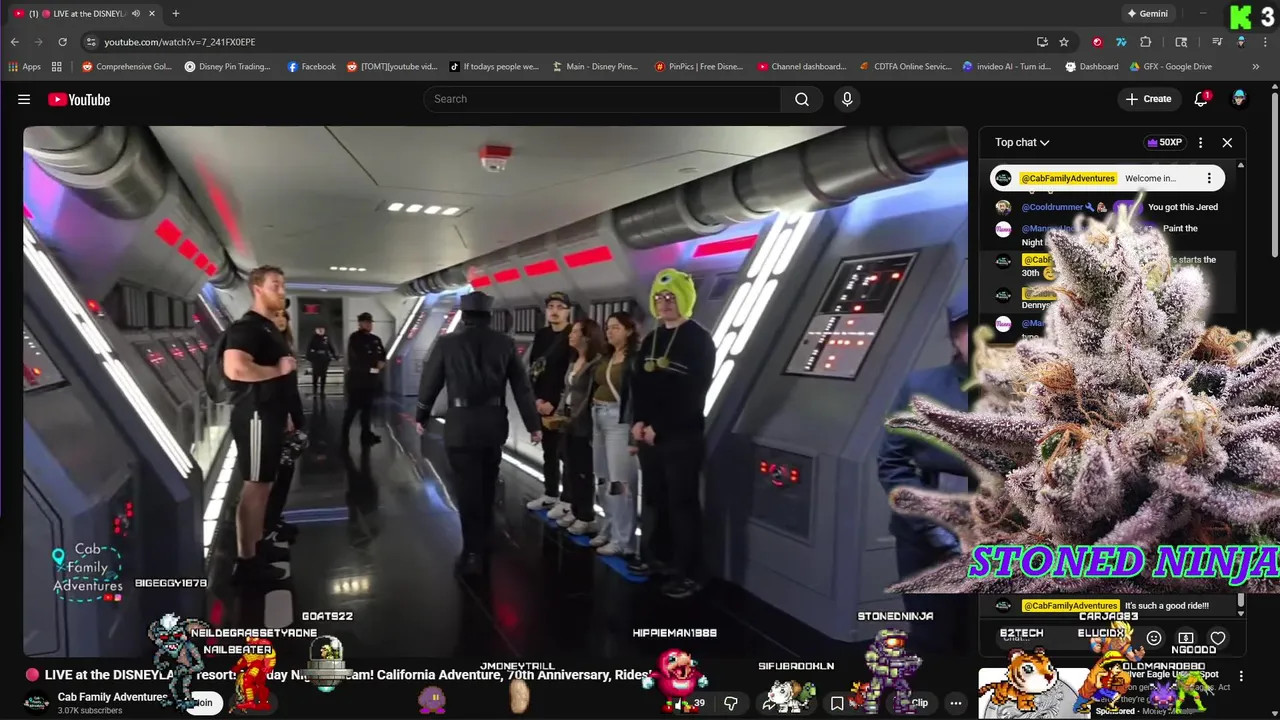Image resolution: width=1280 pixels, height=720 pixels.
Task: Close the LIVE at the DISNEYLAND tab
Action: pyautogui.click(x=152, y=14)
